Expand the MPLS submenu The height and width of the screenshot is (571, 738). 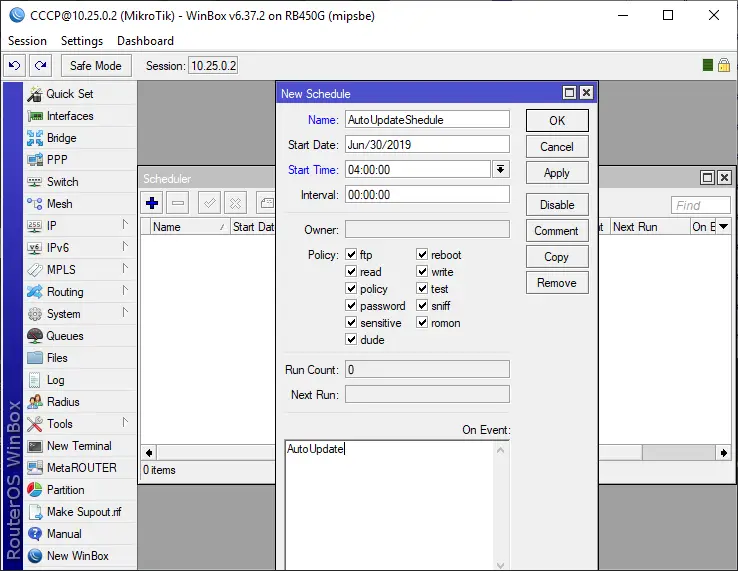pos(125,269)
